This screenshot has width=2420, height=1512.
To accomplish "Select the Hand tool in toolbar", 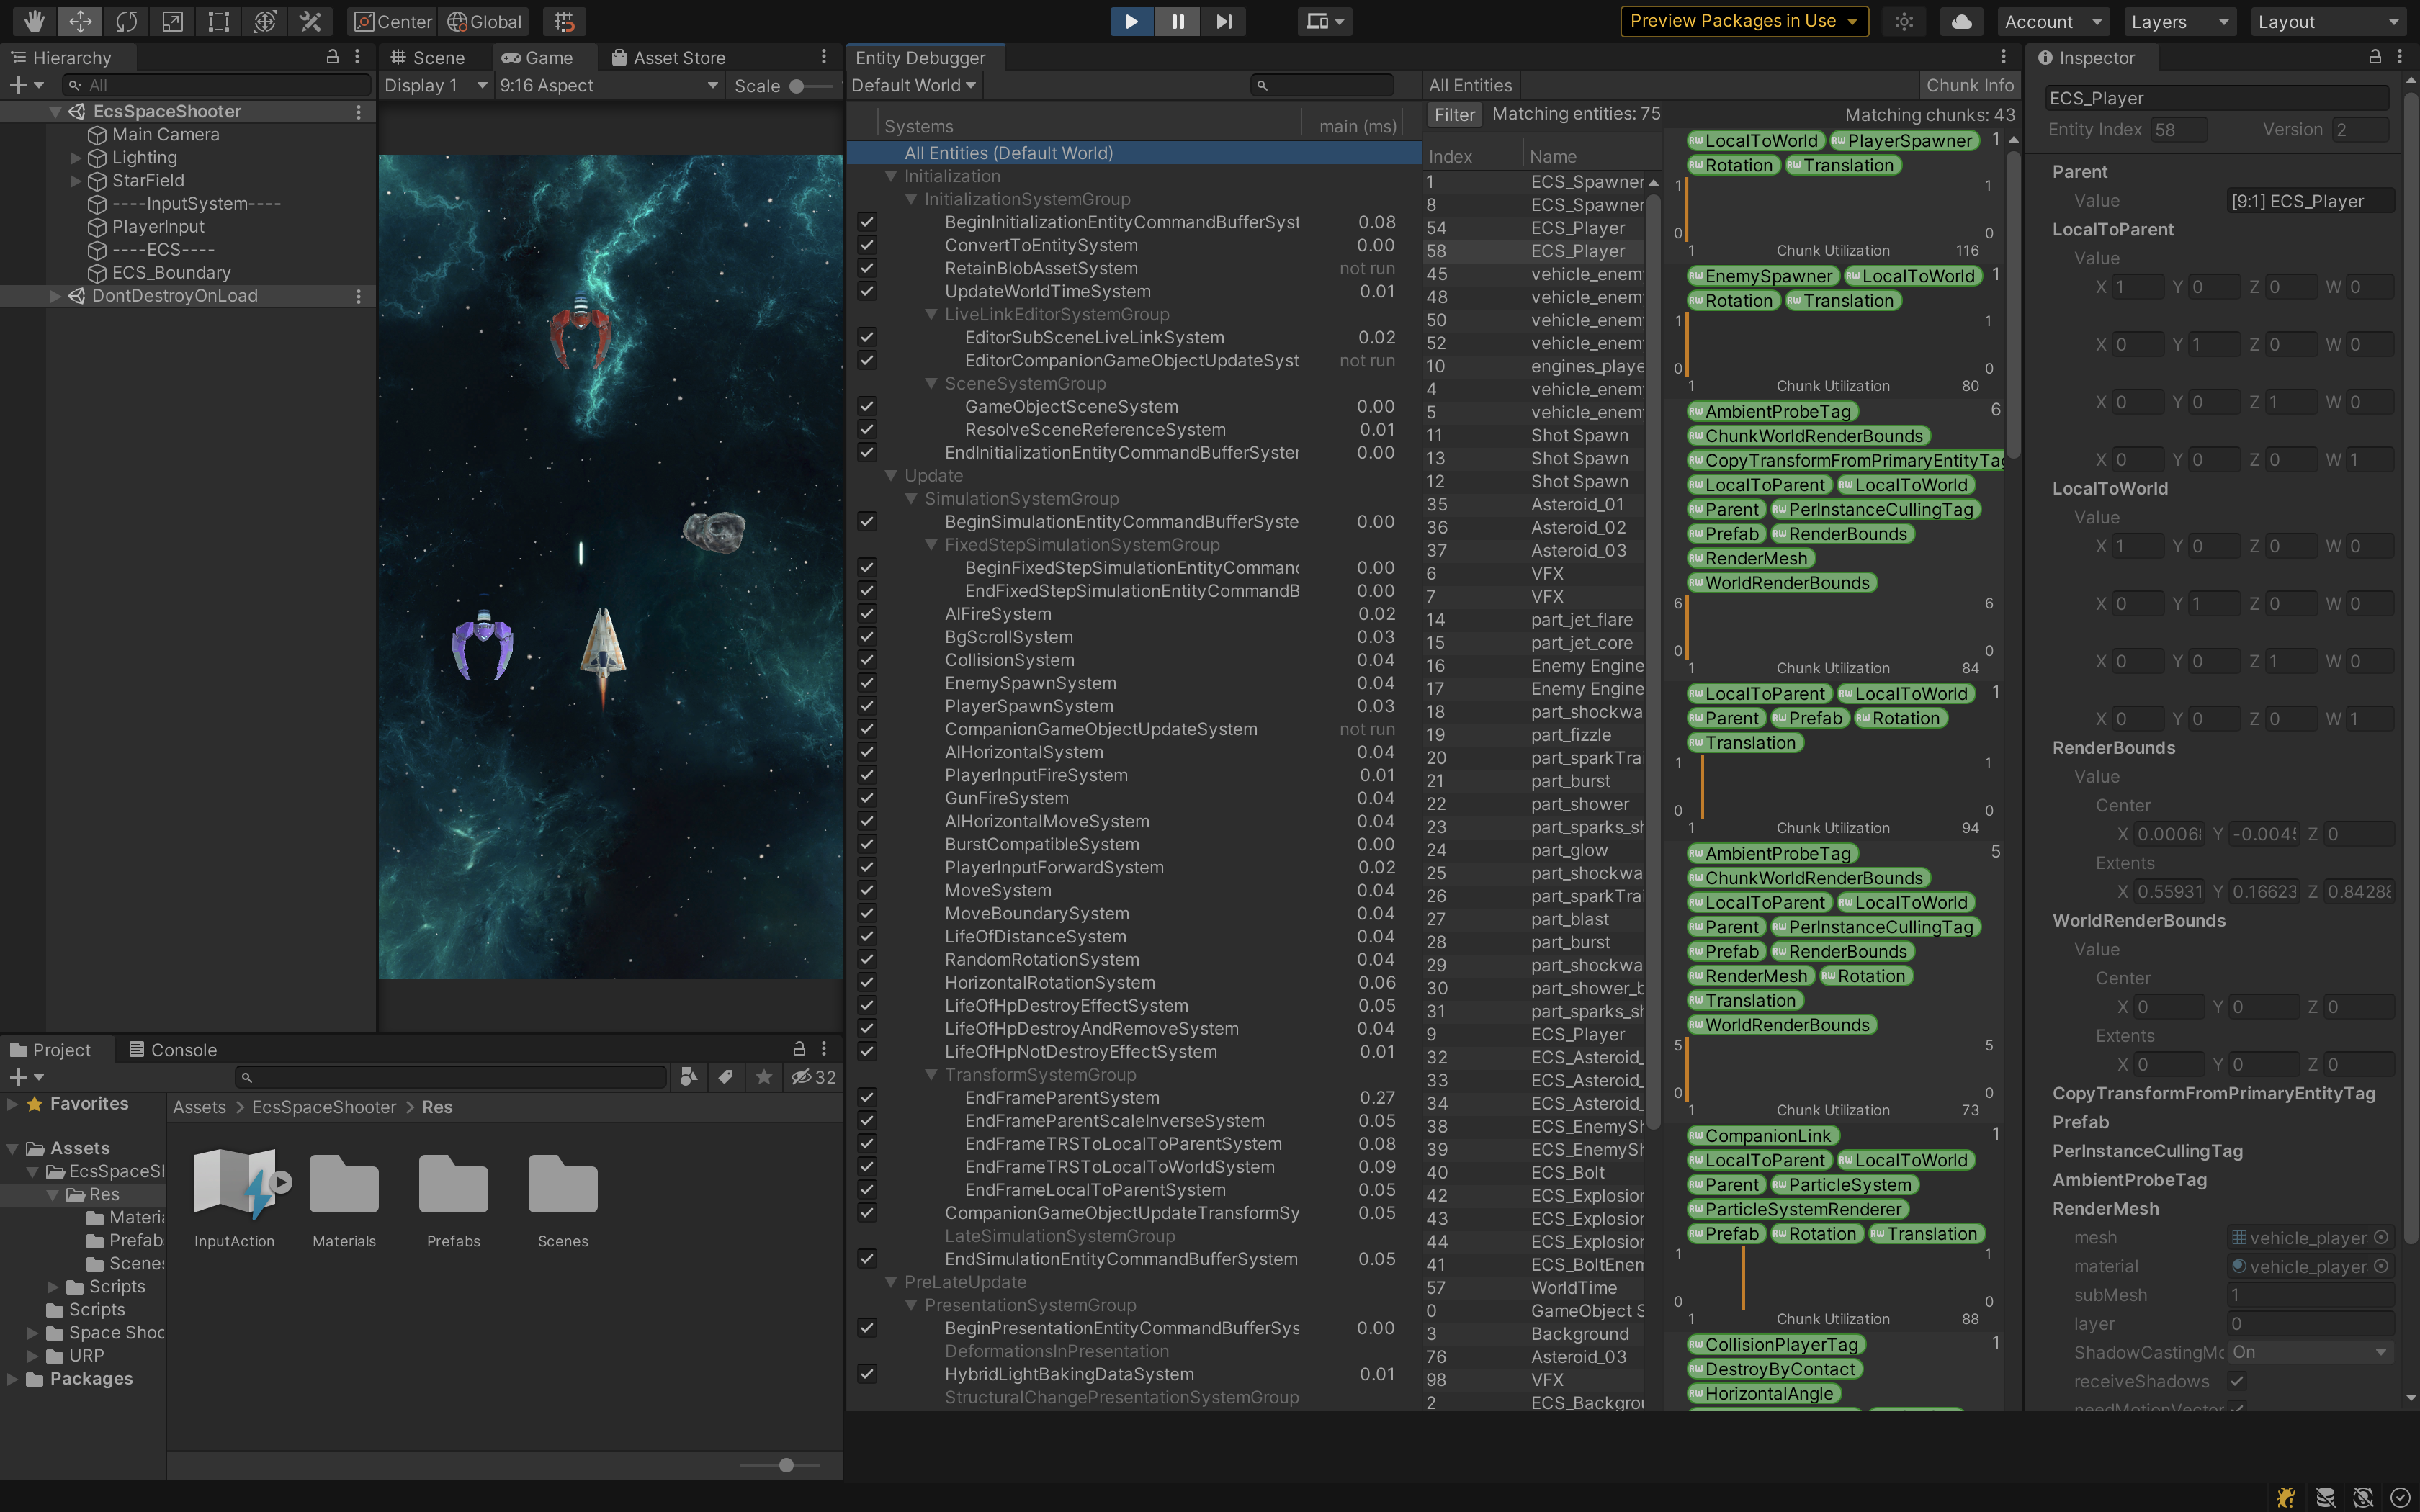I will (34, 21).
